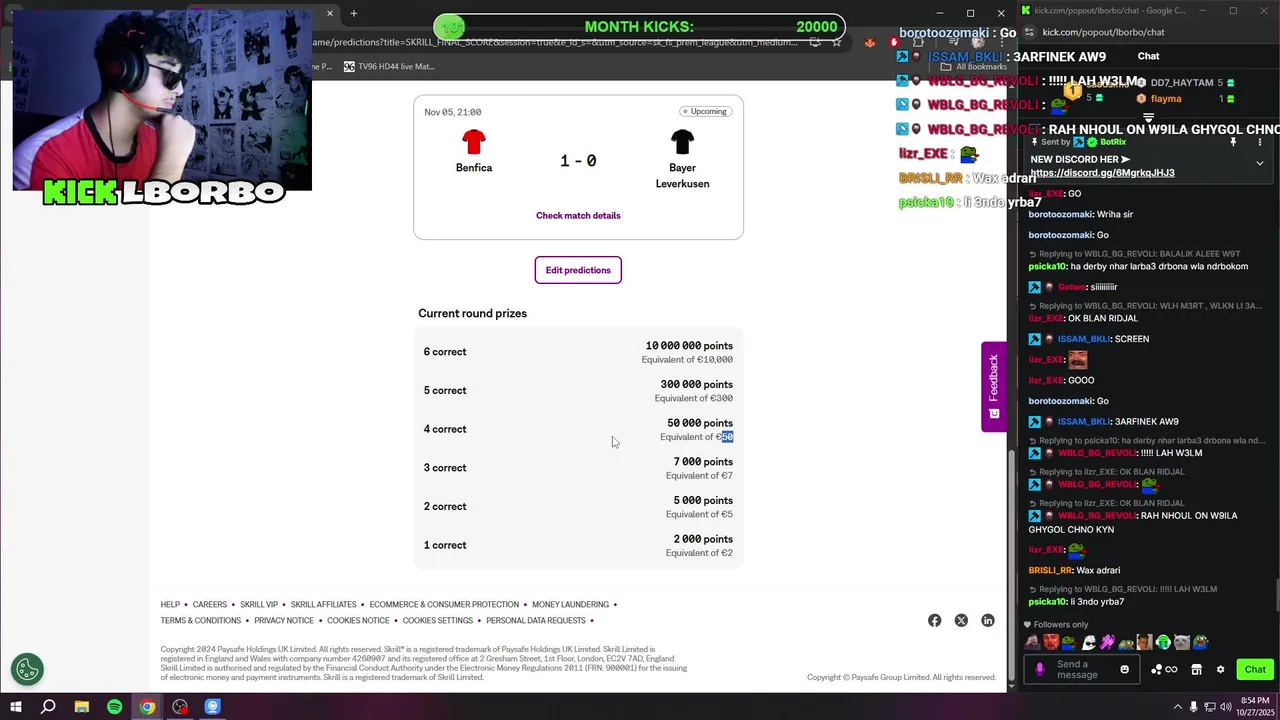Open a new Chrome tab with plus
This screenshot has width=1280, height=720.
(x=353, y=13)
